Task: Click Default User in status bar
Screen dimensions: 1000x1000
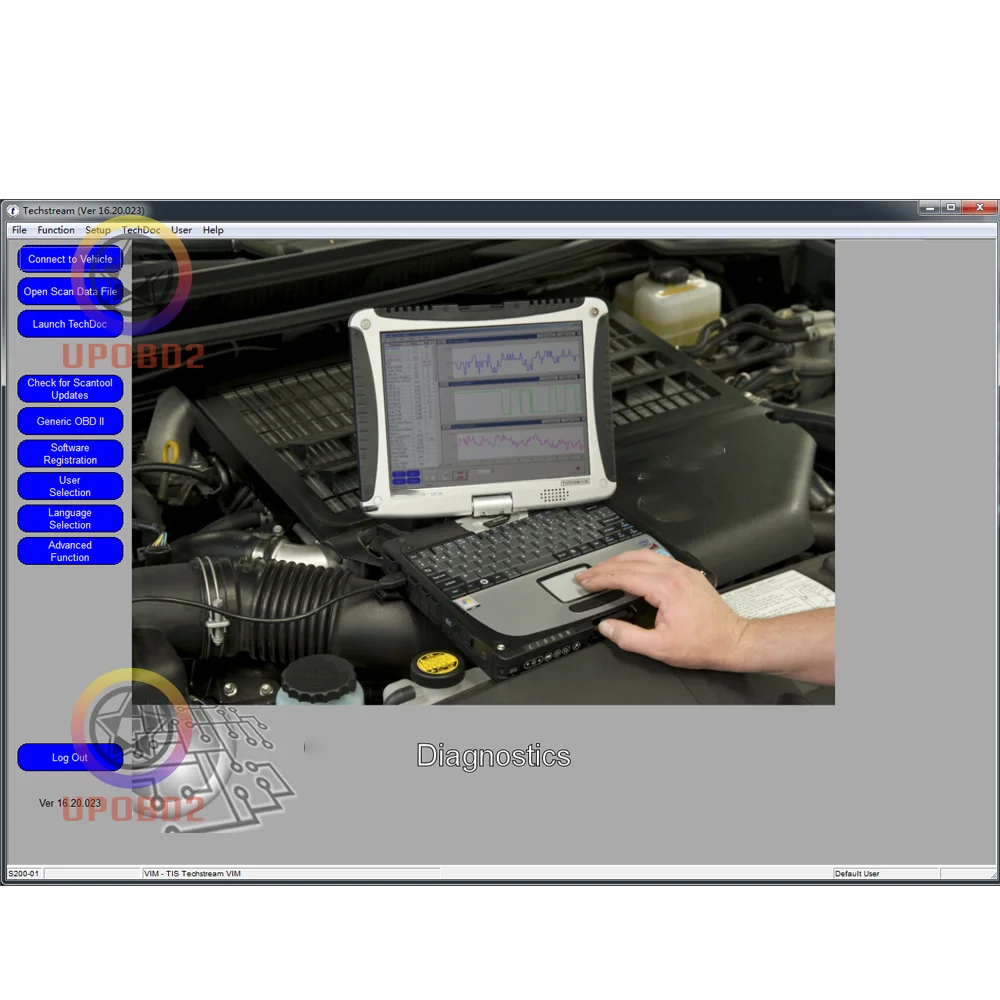Action: tap(857, 873)
